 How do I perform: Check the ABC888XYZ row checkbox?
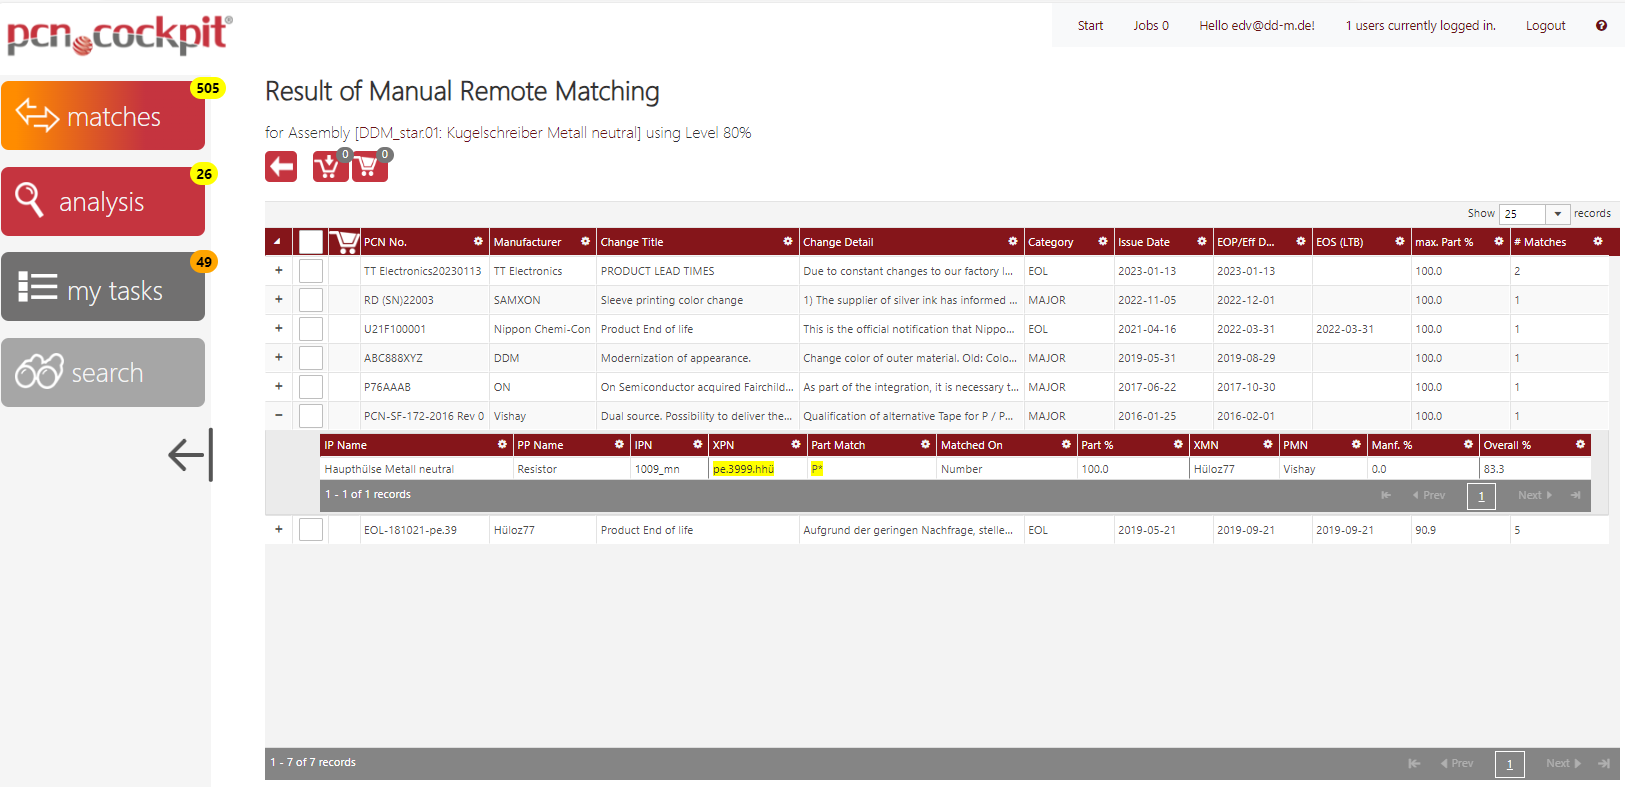311,358
